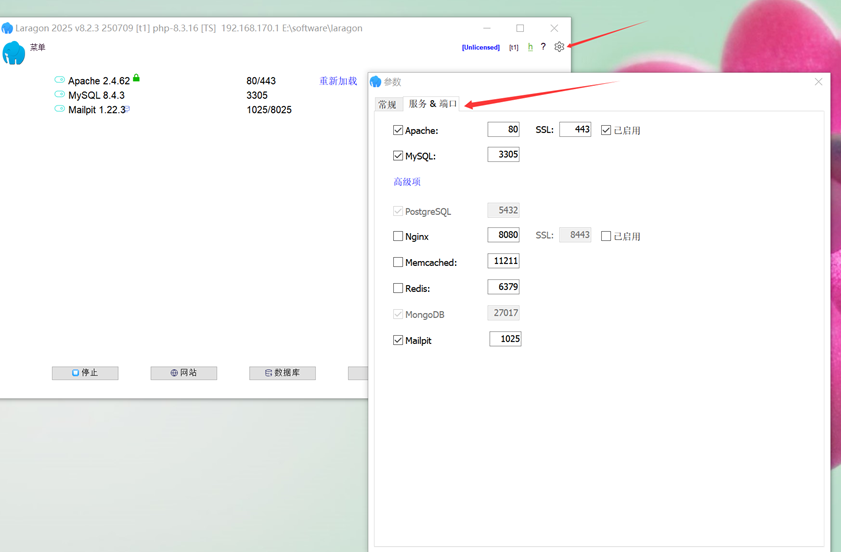
Task: Click the green SSL lock beside Apache
Action: (136, 78)
